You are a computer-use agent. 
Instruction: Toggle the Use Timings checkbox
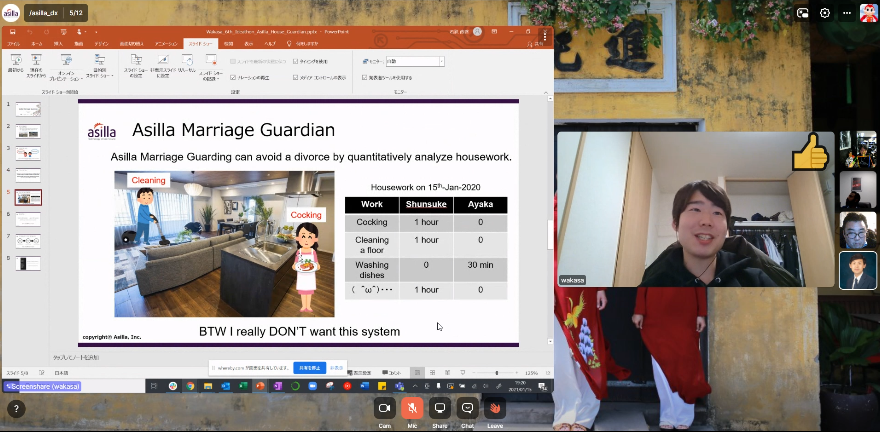[296, 62]
